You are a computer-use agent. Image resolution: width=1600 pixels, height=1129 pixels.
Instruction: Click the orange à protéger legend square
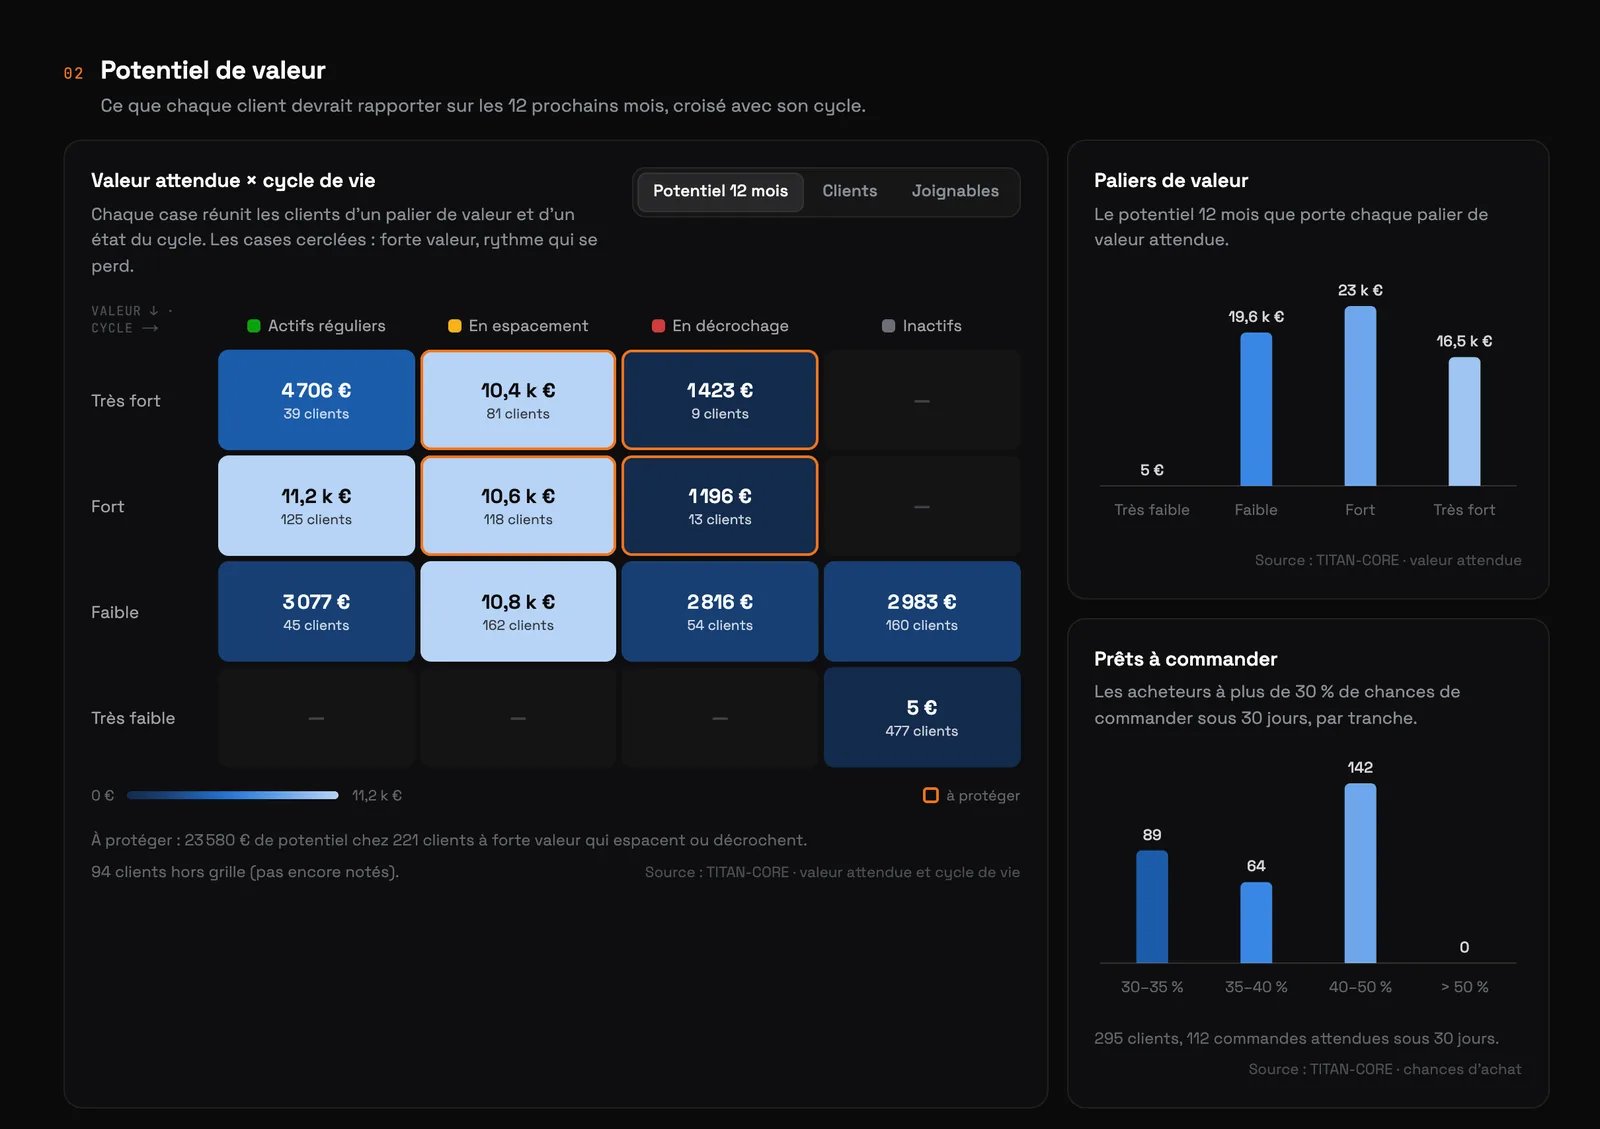930,795
